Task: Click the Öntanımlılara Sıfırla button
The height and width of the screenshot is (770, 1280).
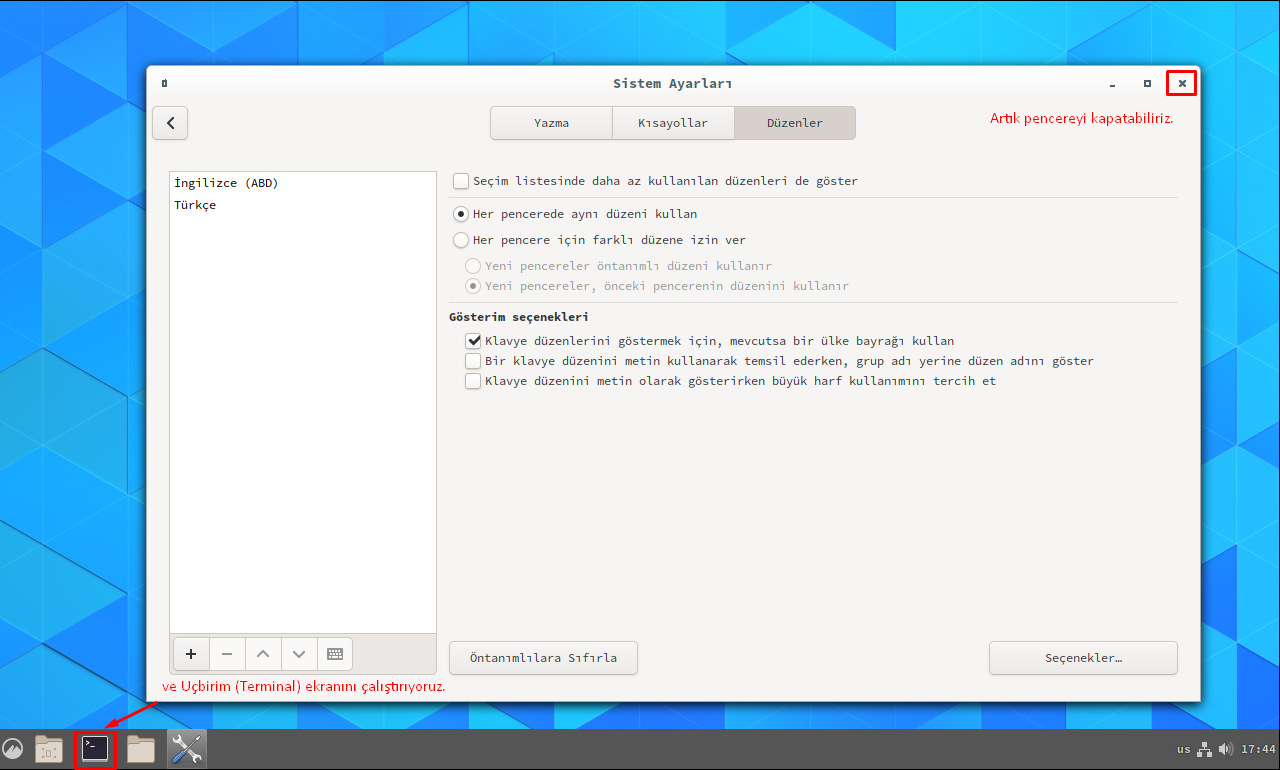Action: click(543, 657)
